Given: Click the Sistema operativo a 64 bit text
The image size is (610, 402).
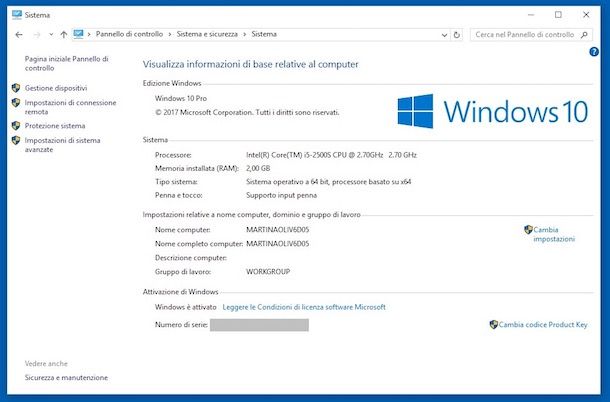Looking at the screenshot, I should tap(328, 182).
